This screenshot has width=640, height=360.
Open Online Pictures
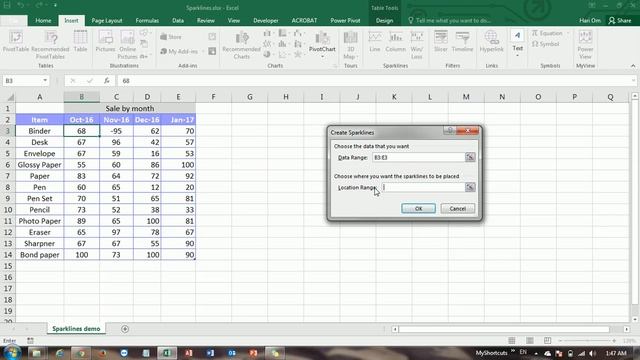click(x=127, y=45)
